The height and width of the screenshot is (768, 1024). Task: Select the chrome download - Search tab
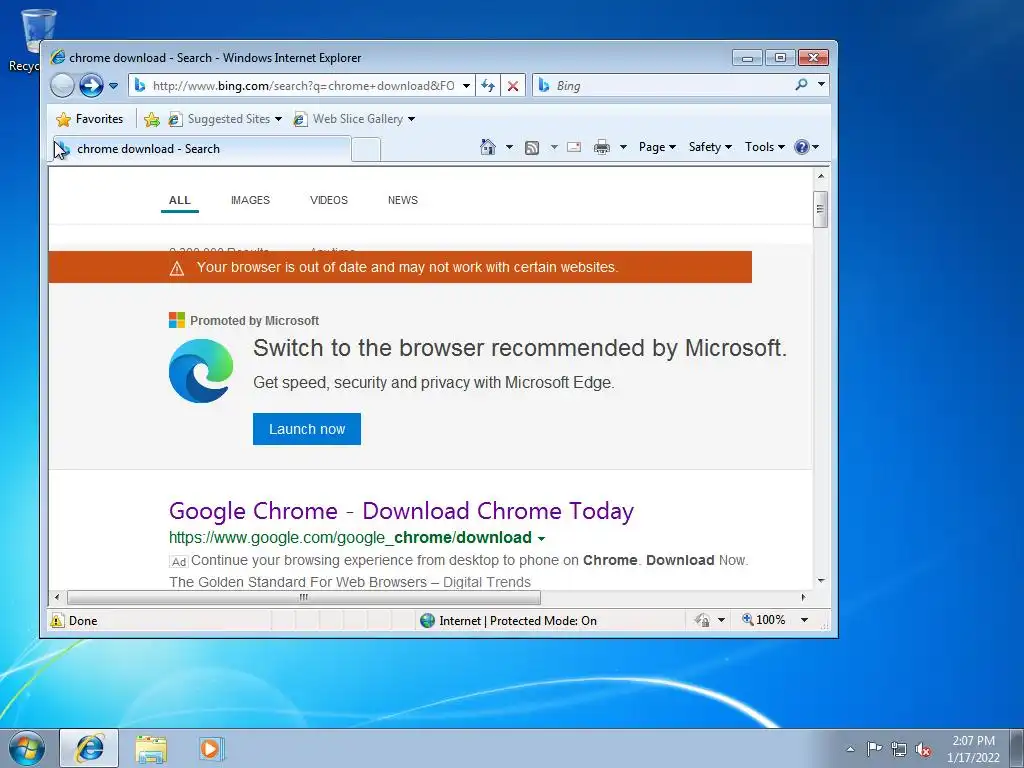point(201,149)
